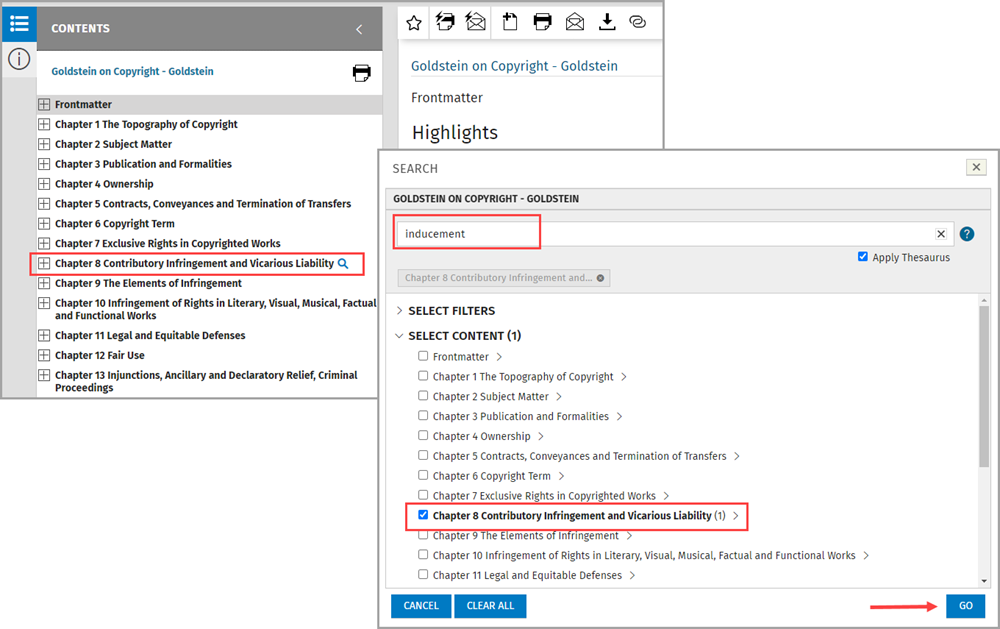
Task: Copy link to document icon
Action: pos(638,22)
